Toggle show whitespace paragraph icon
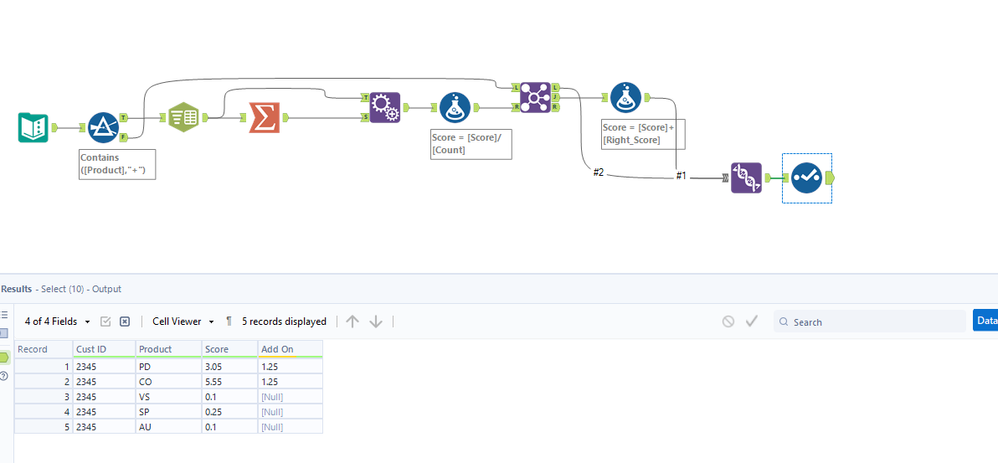This screenshot has height=463, width=998. click(x=228, y=322)
